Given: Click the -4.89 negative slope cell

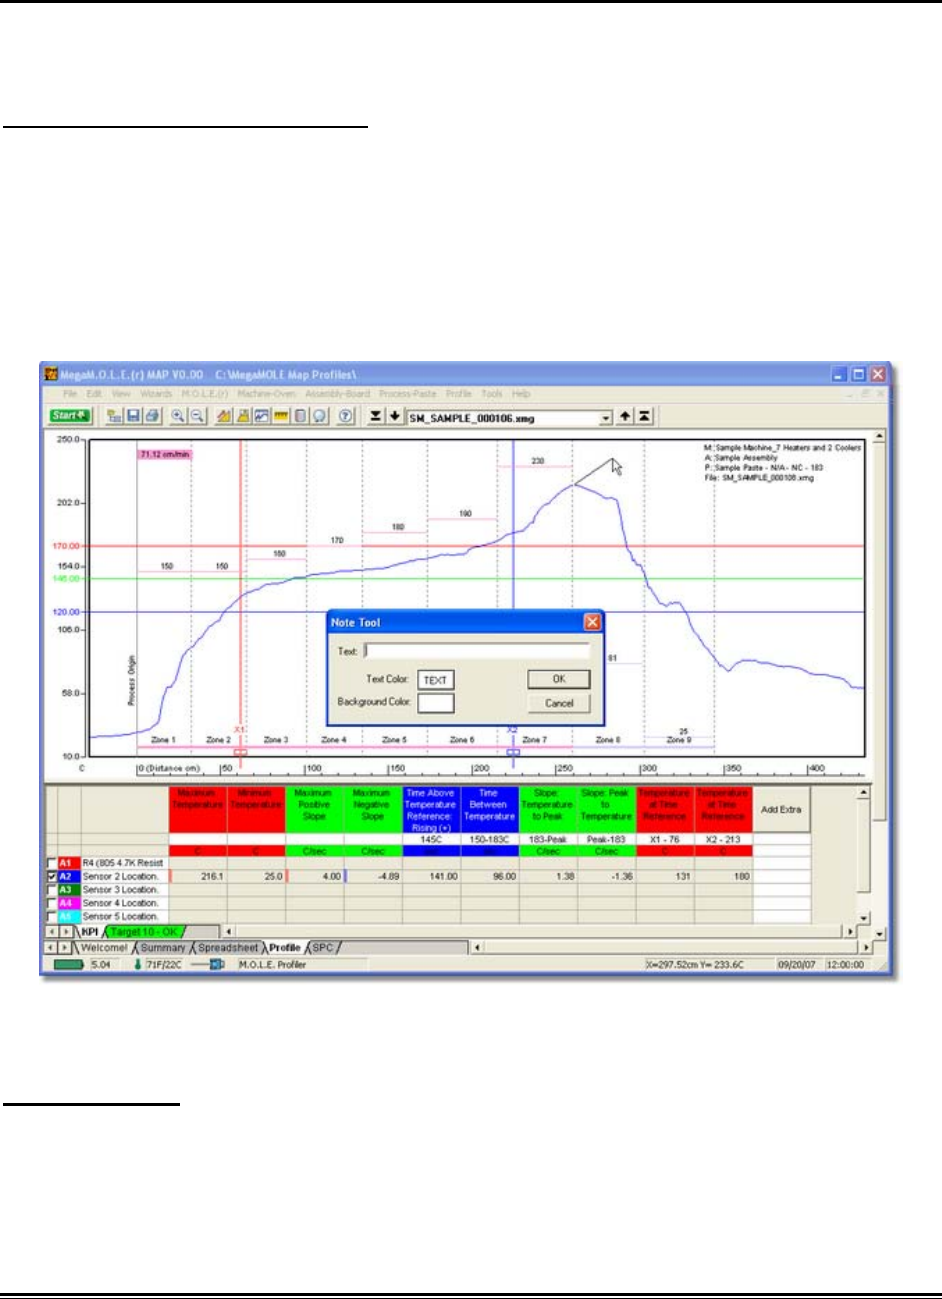Looking at the screenshot, I should click(372, 876).
